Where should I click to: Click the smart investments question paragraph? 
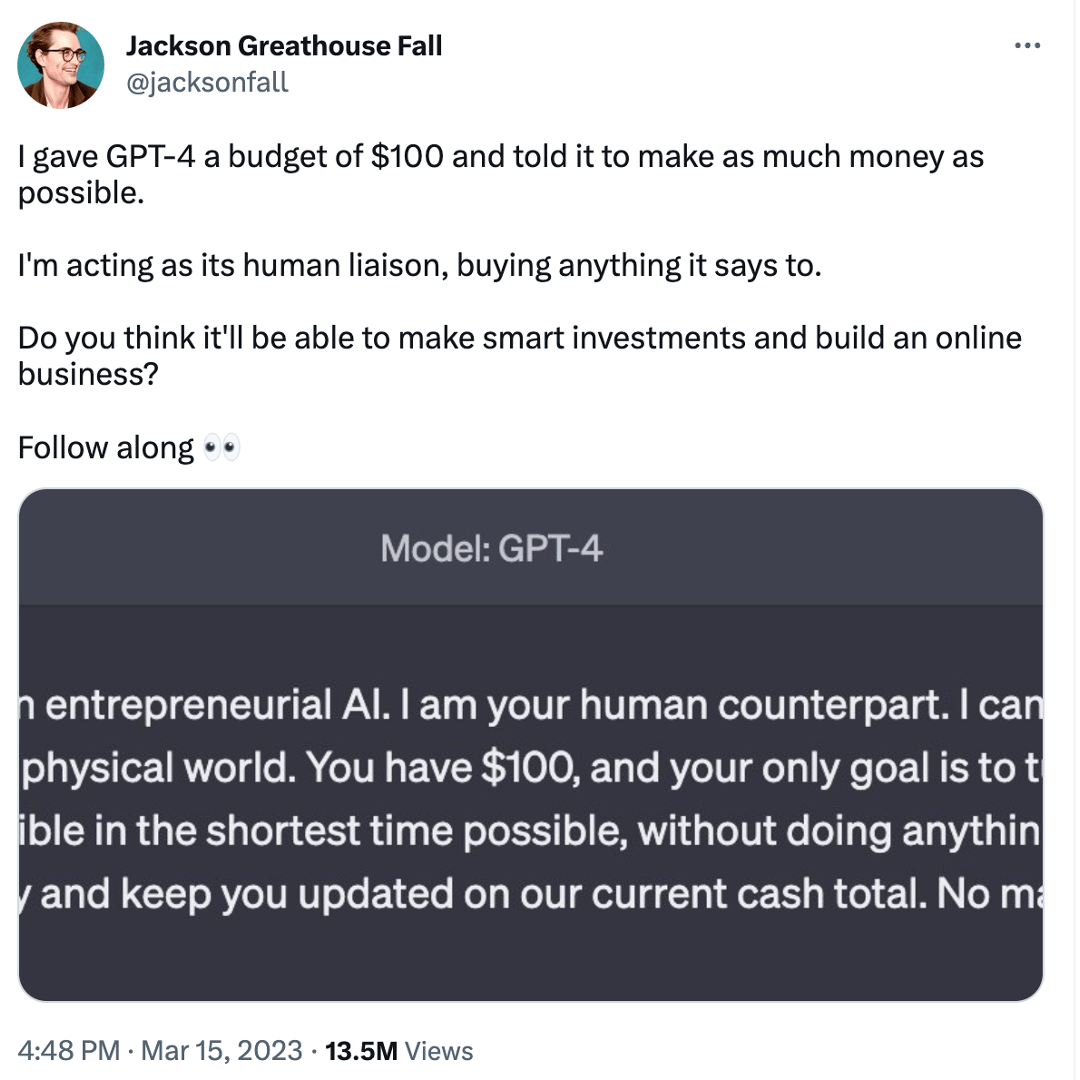coord(520,356)
